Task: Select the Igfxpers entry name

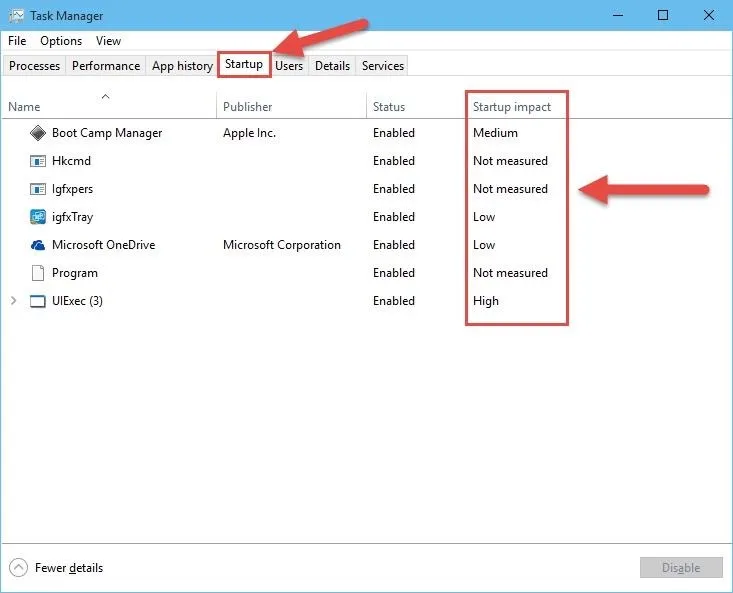Action: click(x=72, y=189)
